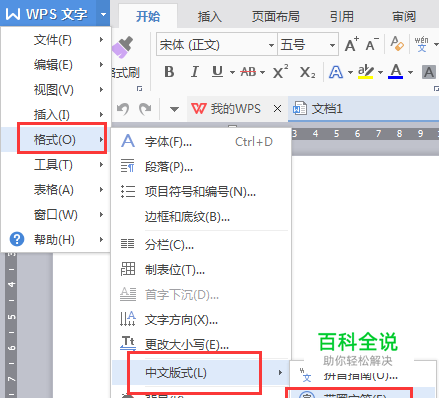Expand underline style dropdown arrow
The image size is (439, 398).
point(232,72)
